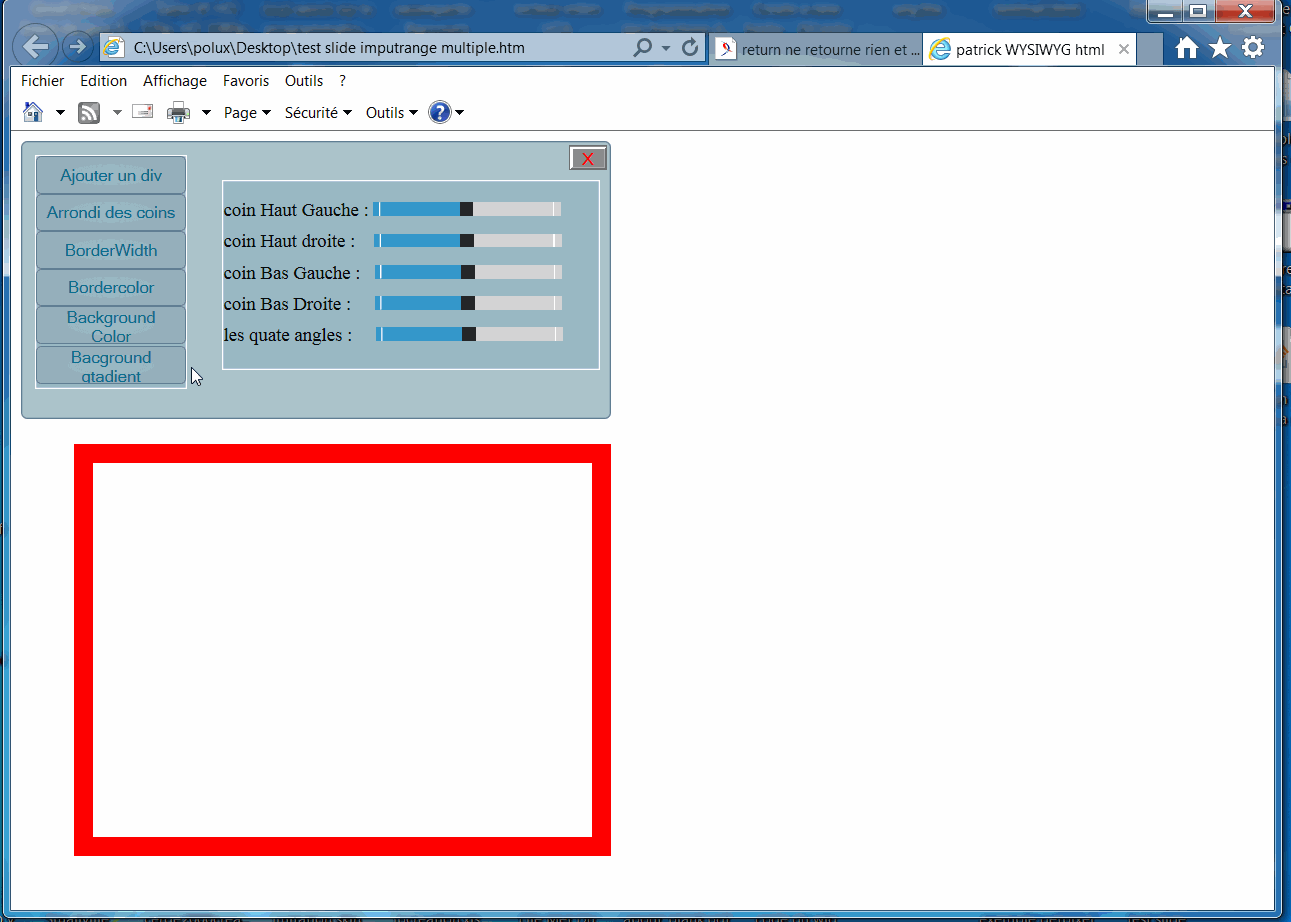Click the 'coin Haut droite' slider

click(468, 241)
